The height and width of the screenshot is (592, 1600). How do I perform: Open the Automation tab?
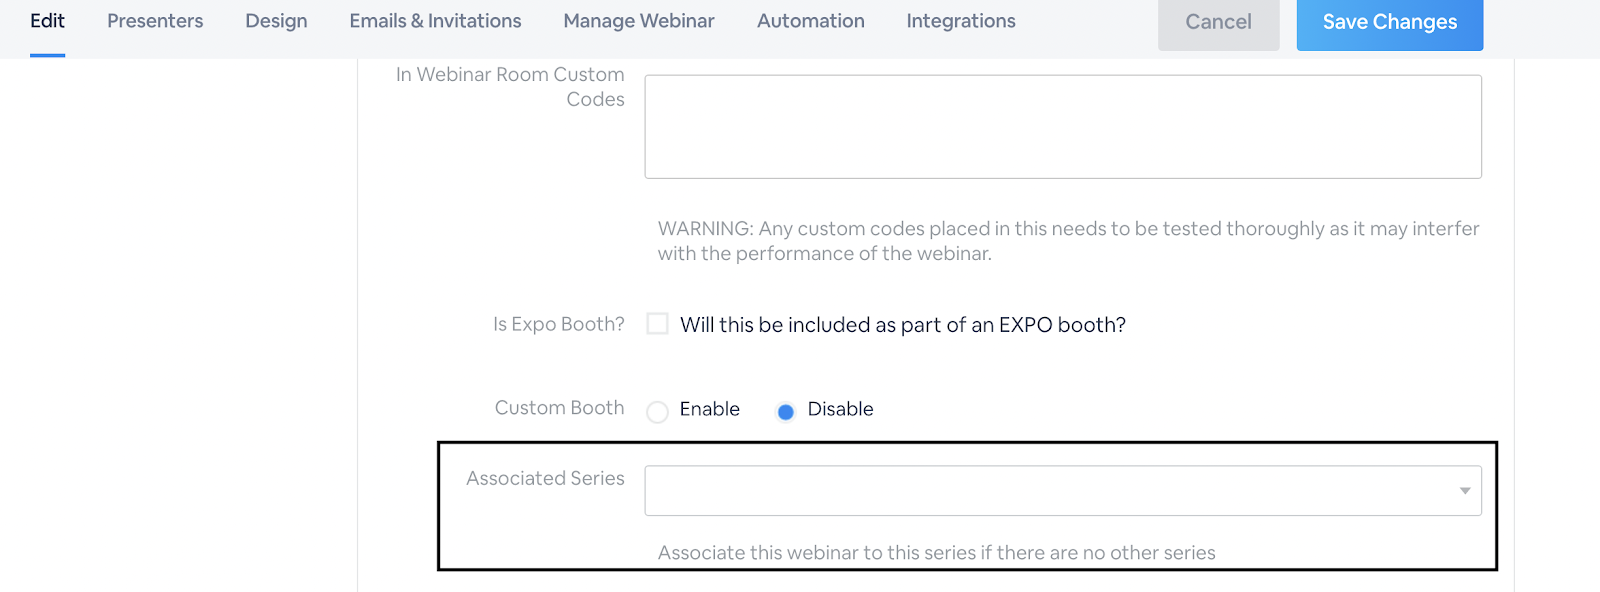tap(810, 21)
